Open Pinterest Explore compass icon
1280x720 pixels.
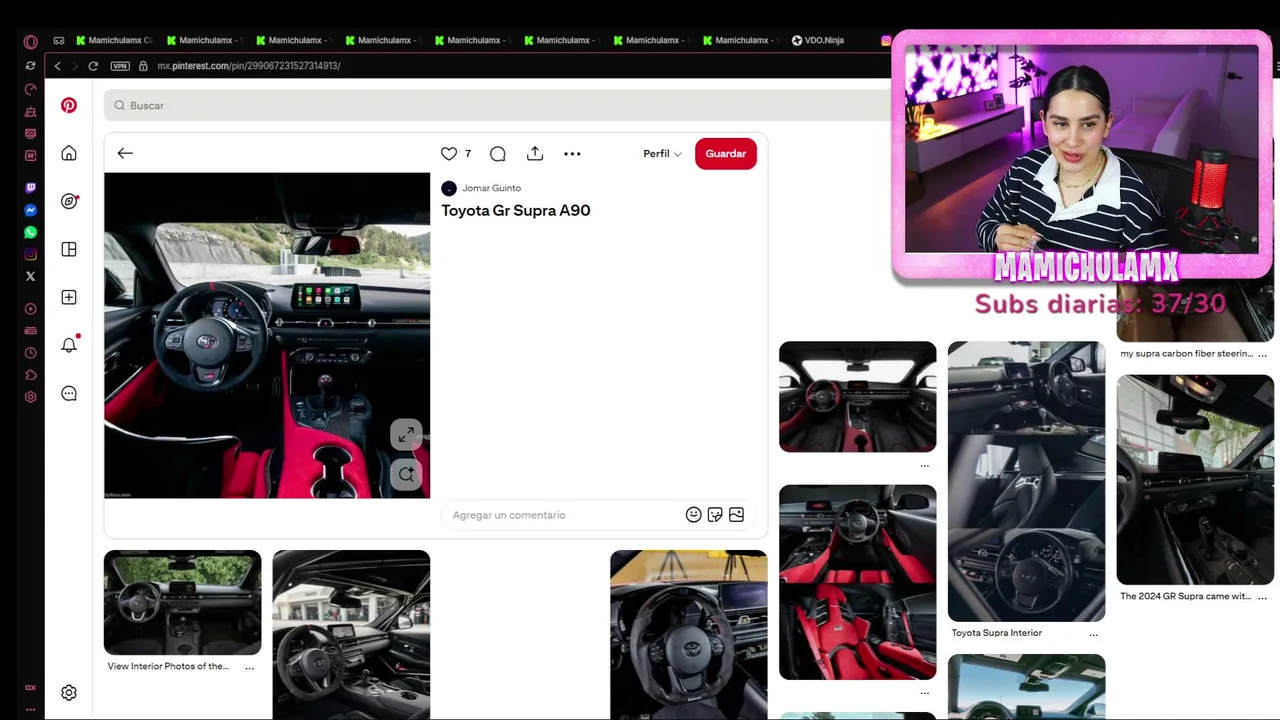(69, 201)
